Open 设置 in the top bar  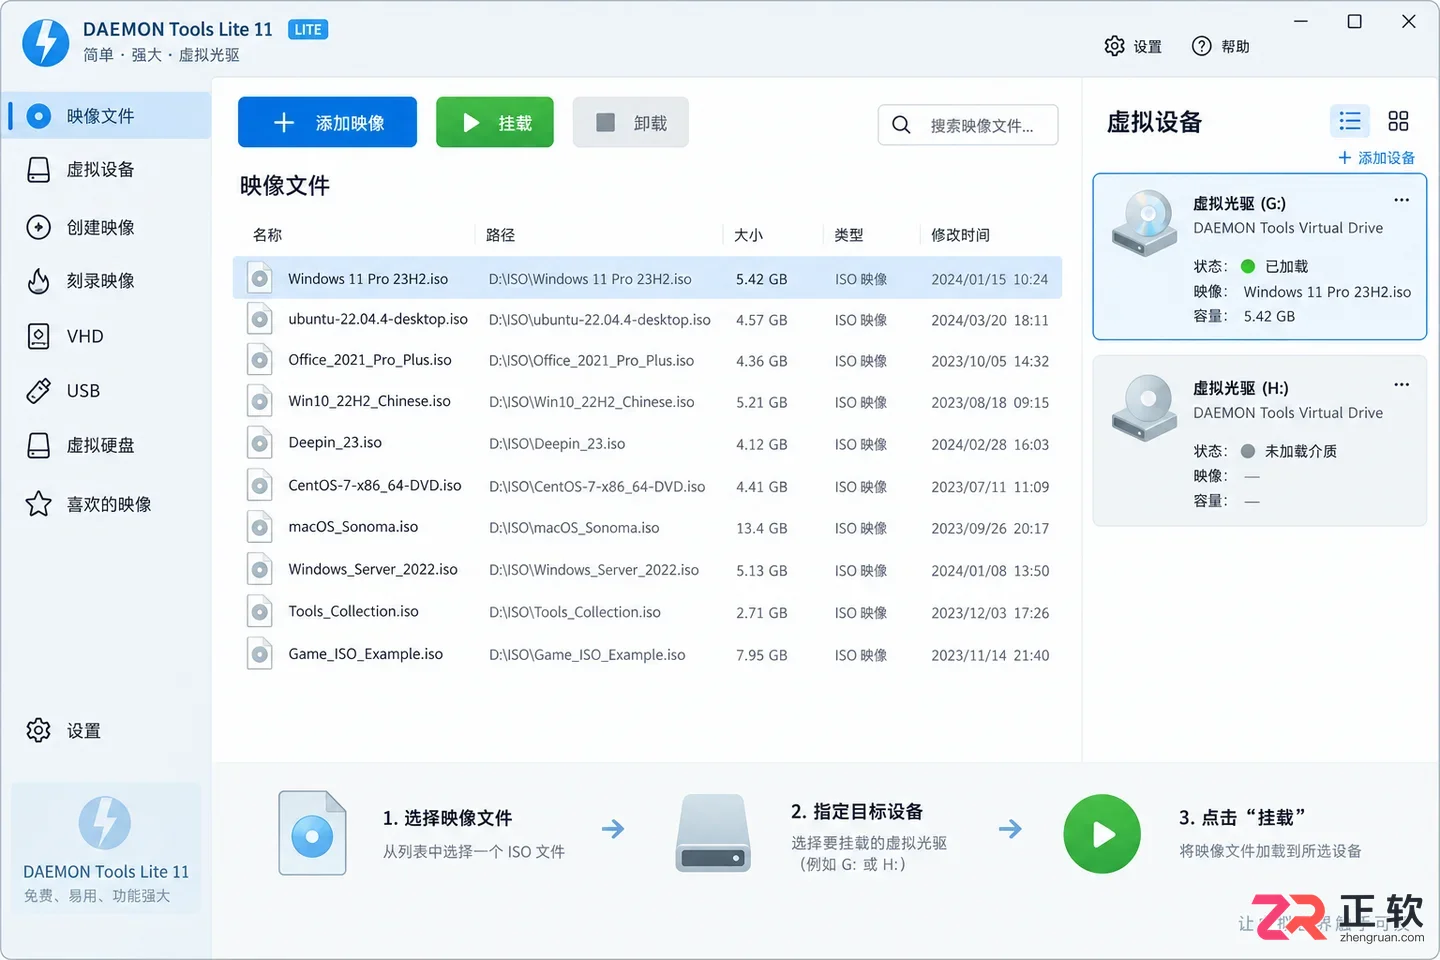[1133, 46]
